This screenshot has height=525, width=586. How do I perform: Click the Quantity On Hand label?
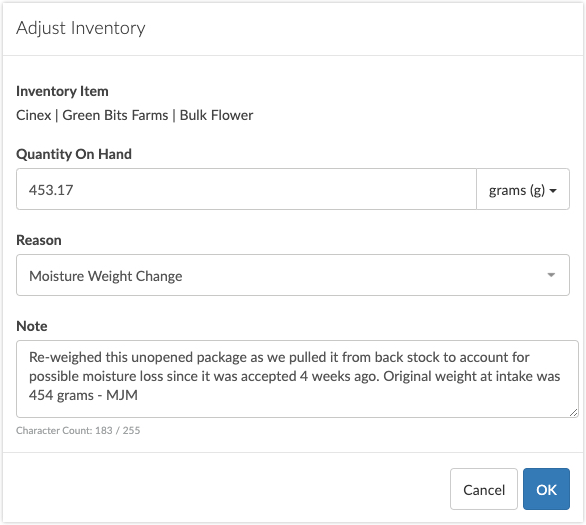(74, 154)
